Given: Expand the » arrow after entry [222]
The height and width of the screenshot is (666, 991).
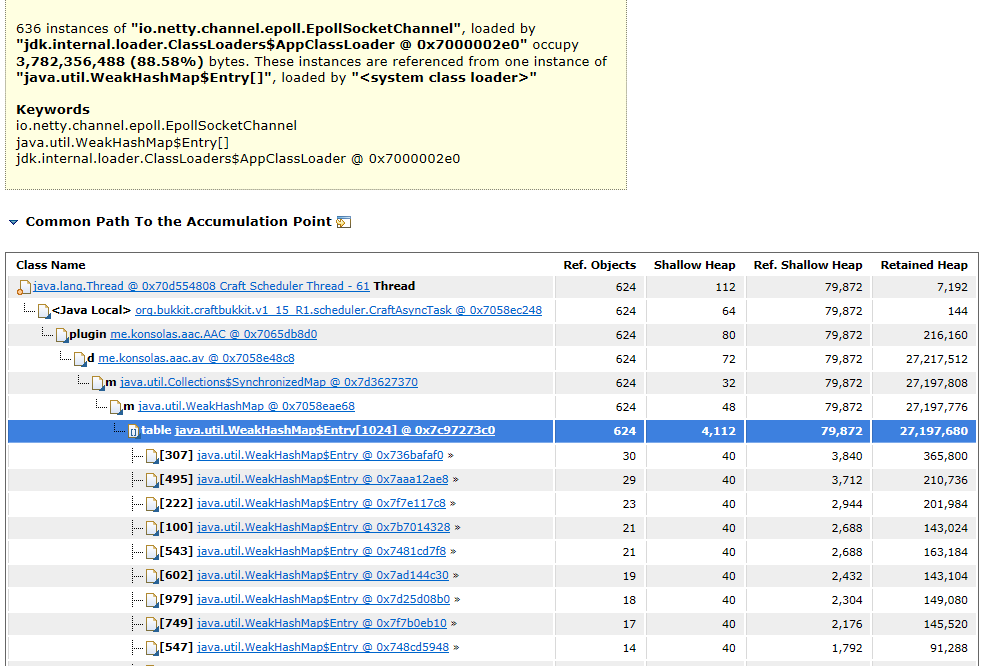Looking at the screenshot, I should (453, 504).
